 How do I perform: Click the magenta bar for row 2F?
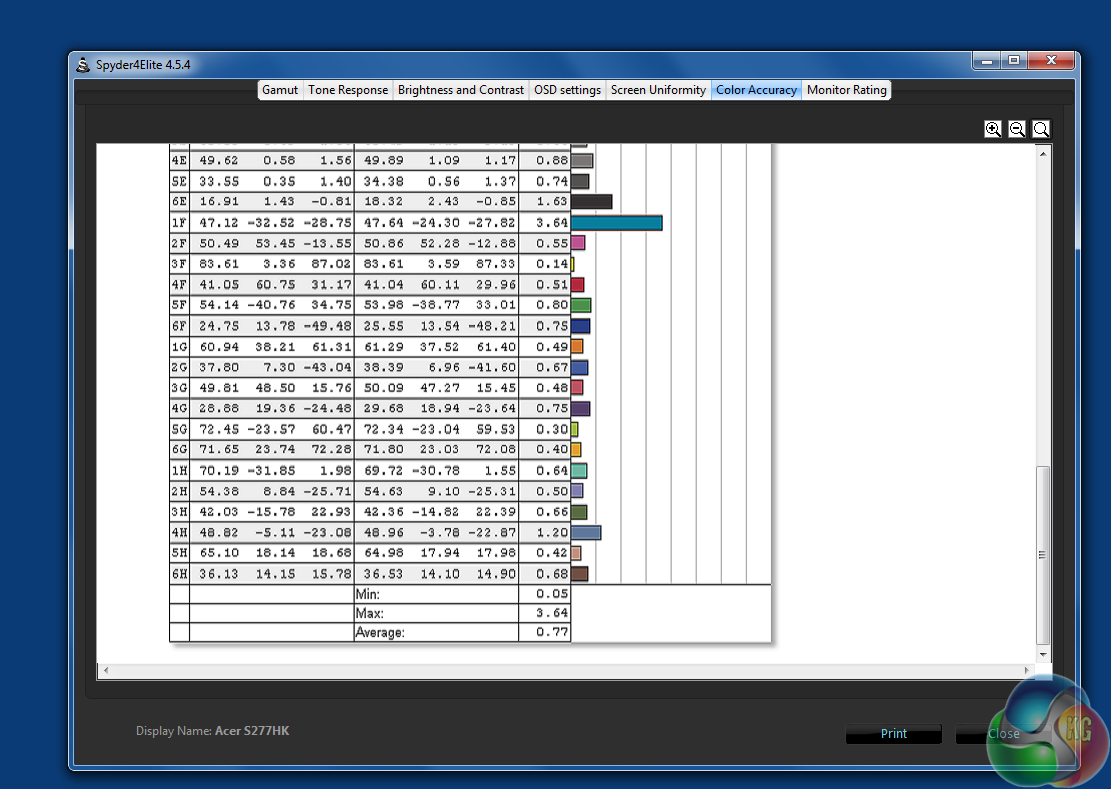[x=578, y=243]
